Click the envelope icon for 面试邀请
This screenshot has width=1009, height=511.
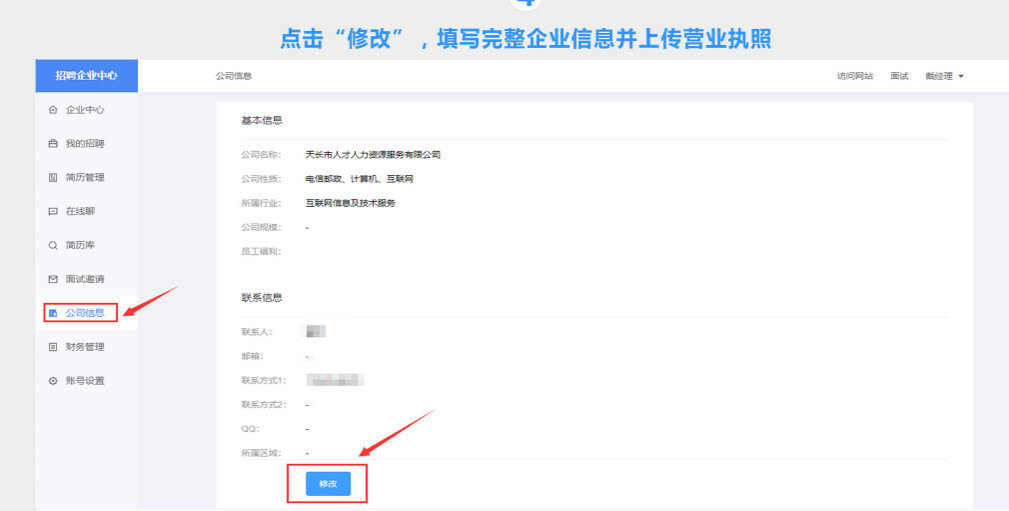click(x=53, y=279)
